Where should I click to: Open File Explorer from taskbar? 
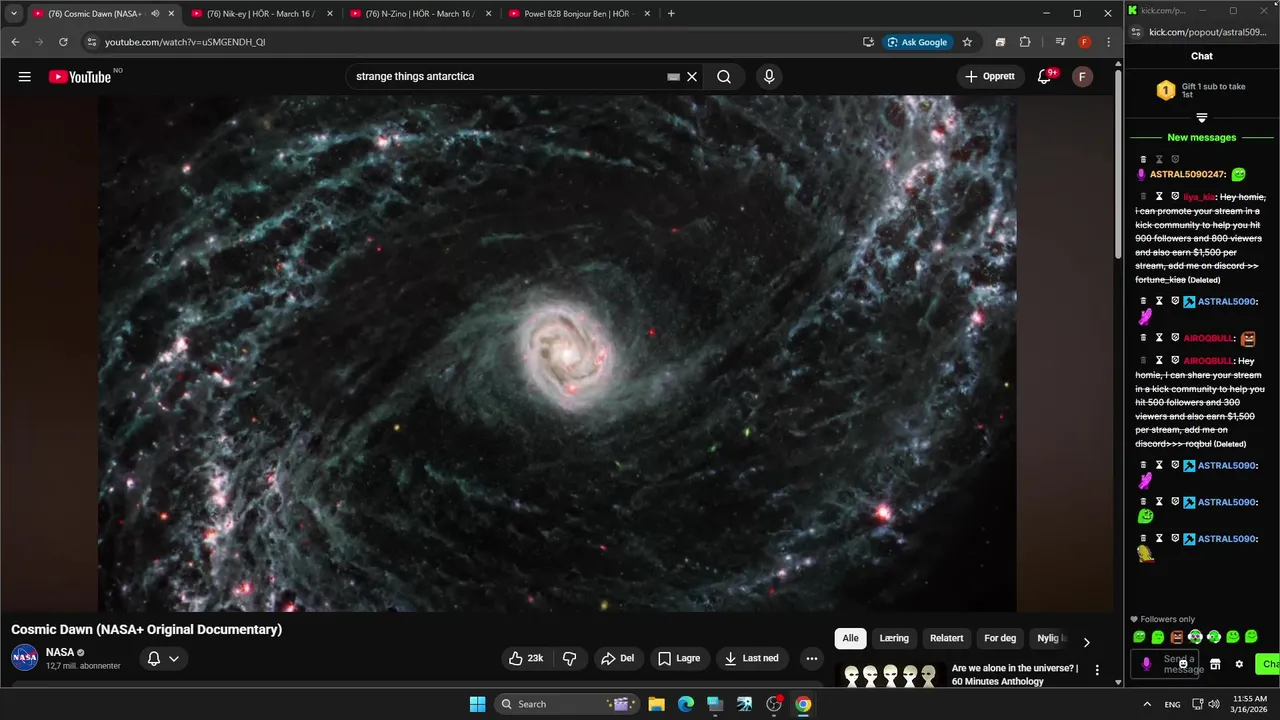(x=657, y=704)
